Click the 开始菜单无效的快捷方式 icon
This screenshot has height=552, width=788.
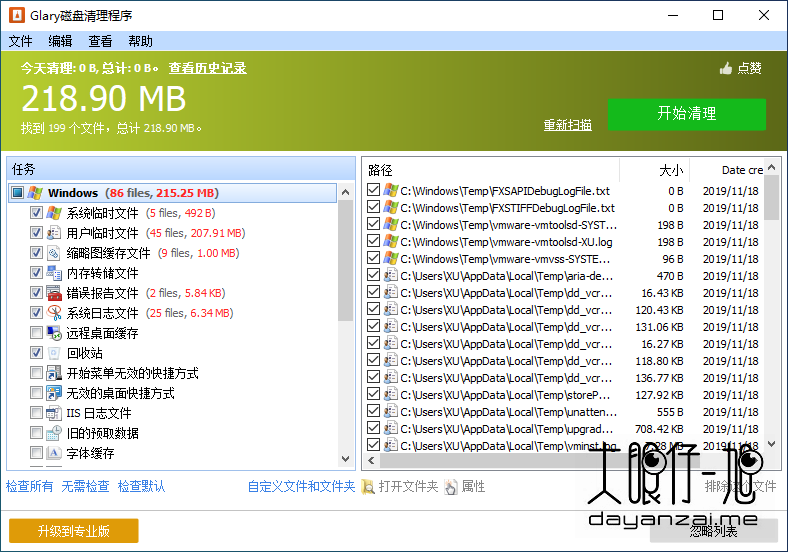click(x=54, y=373)
